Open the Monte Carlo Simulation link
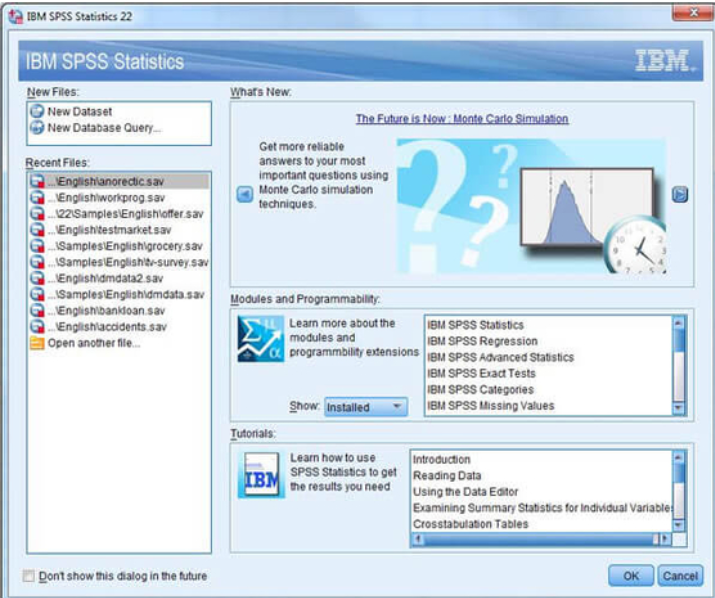Viewport: 715px width, 598px height. [462, 119]
